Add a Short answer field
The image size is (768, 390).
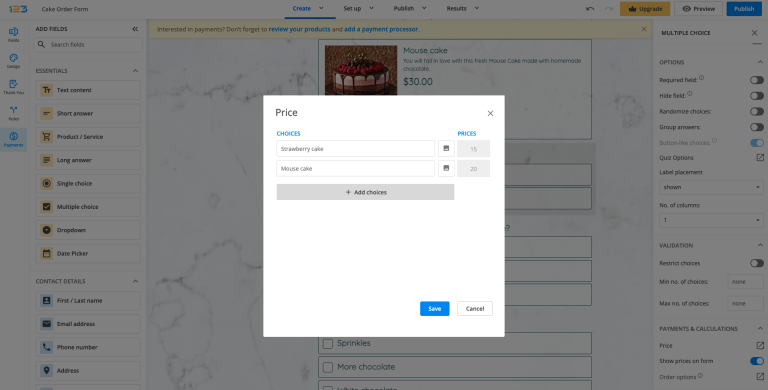click(88, 113)
